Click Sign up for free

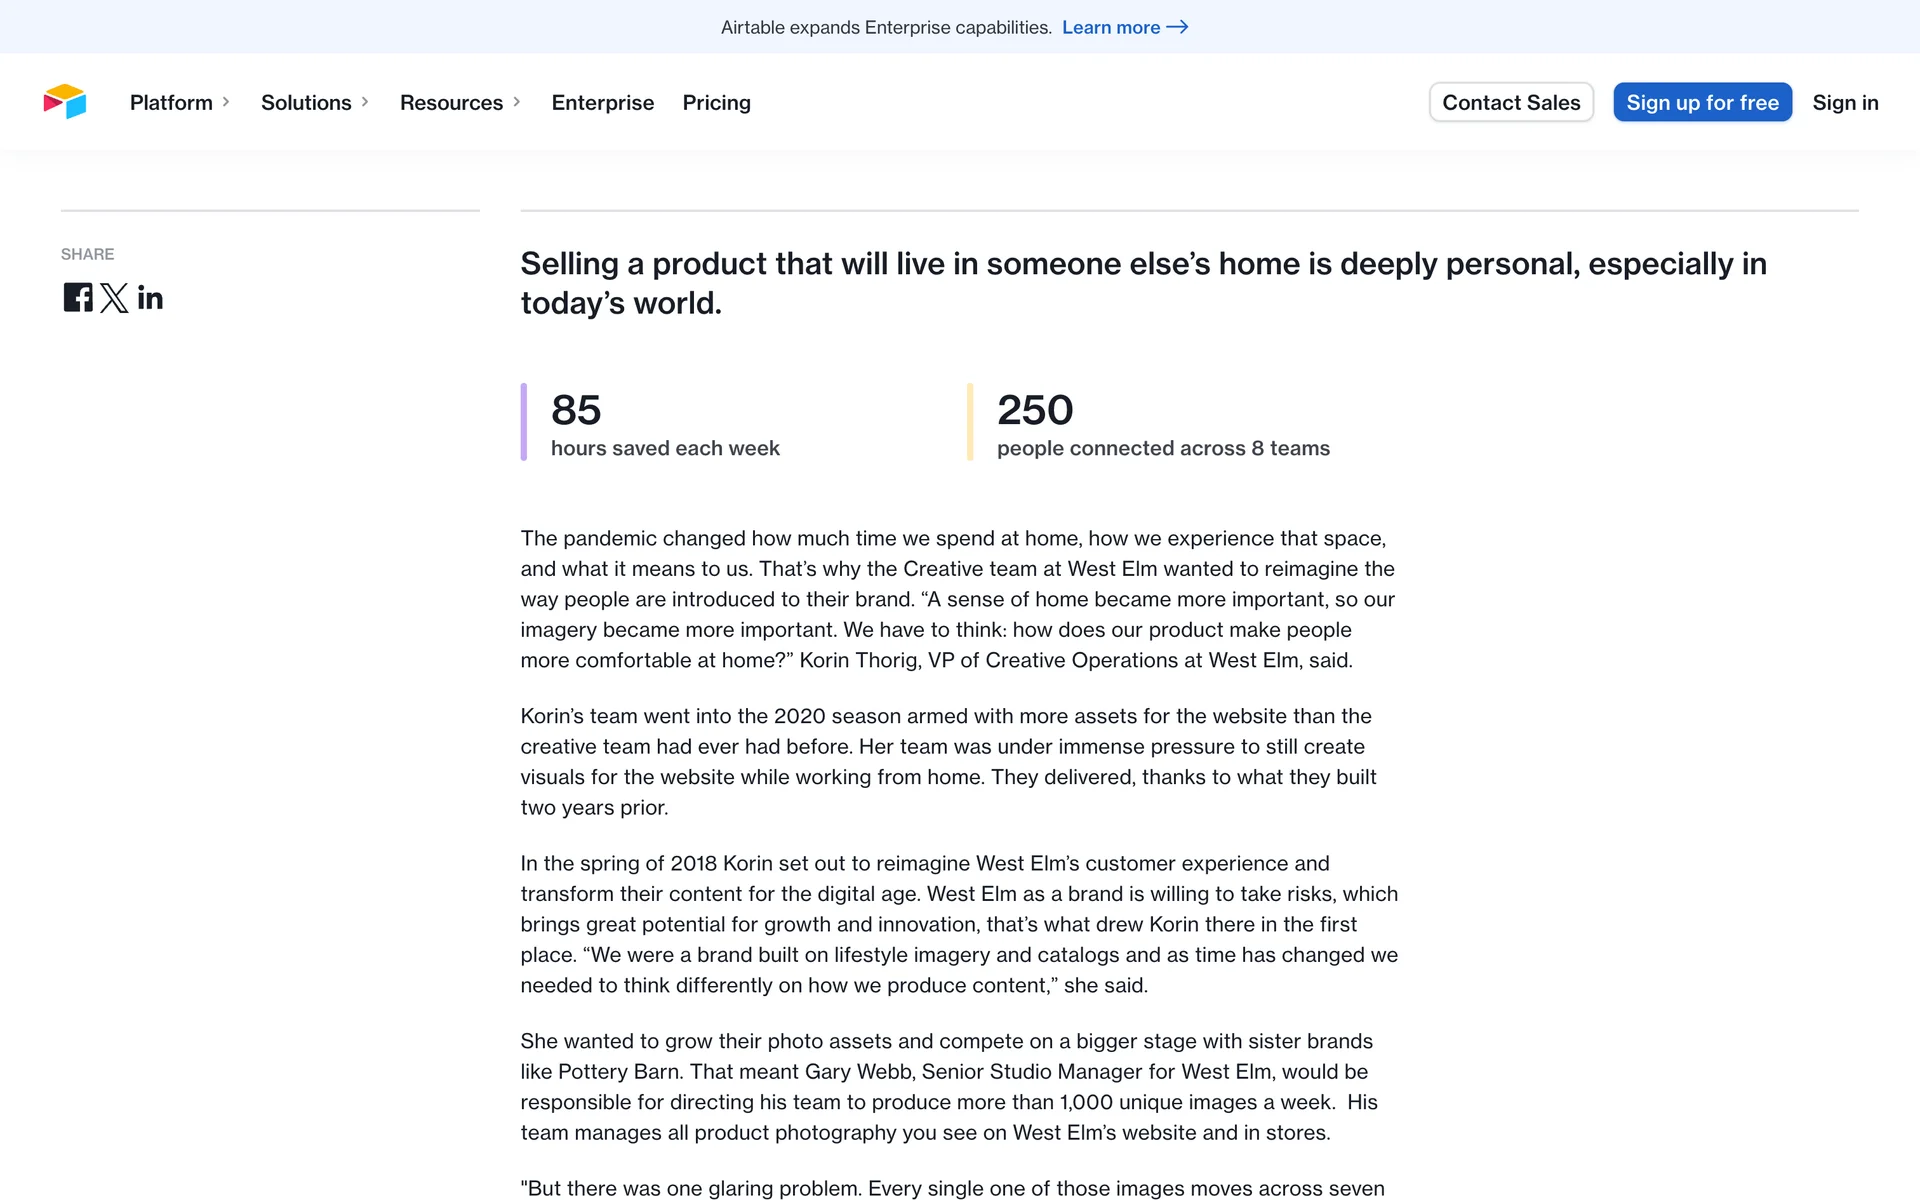(1702, 102)
